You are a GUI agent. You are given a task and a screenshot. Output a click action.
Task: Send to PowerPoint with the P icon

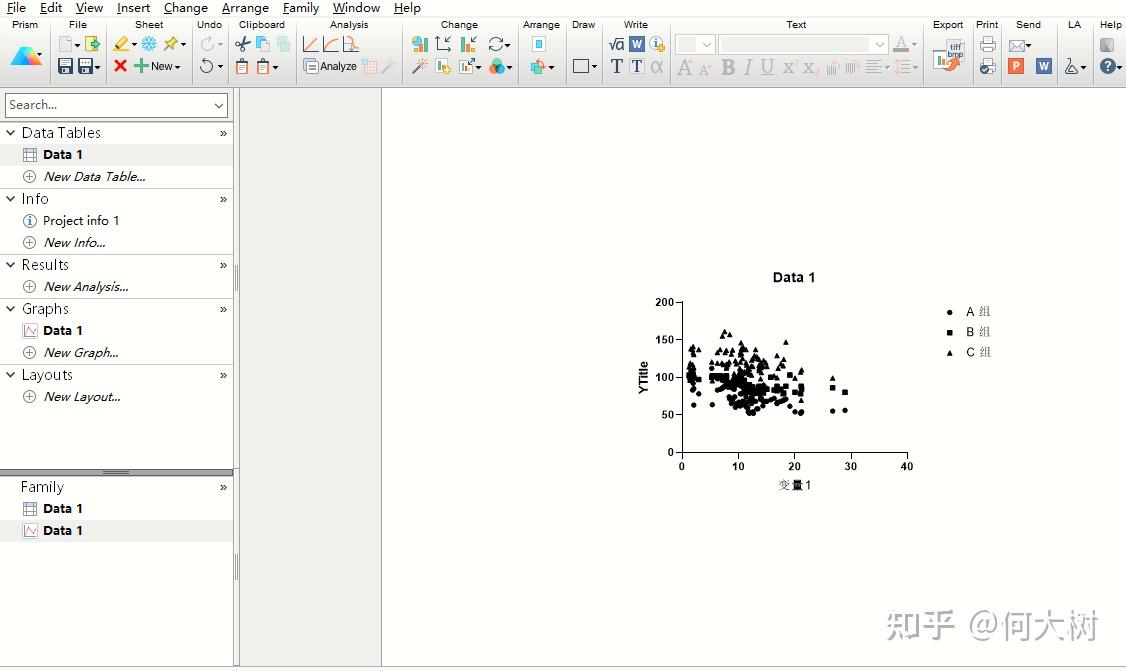click(x=1015, y=67)
